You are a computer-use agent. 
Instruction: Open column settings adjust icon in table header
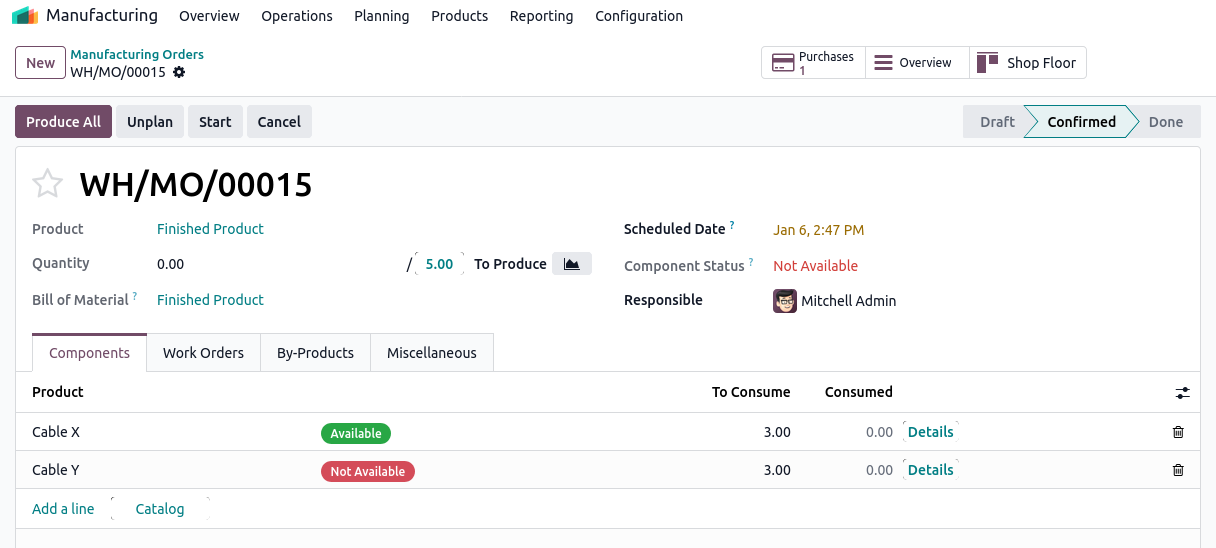[1182, 393]
